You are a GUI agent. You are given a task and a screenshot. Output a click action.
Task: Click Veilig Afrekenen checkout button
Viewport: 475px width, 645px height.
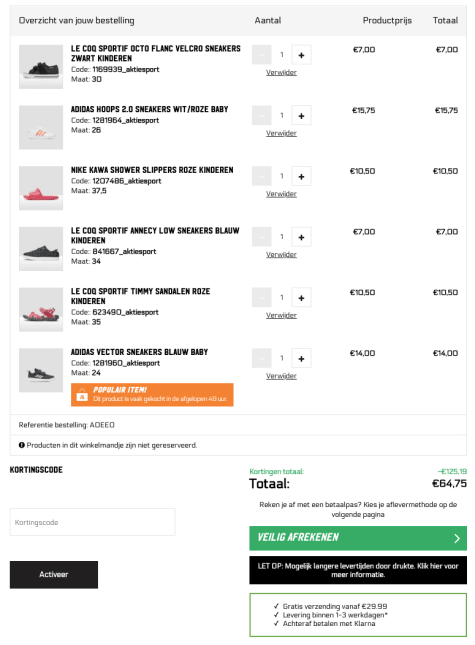(358, 538)
